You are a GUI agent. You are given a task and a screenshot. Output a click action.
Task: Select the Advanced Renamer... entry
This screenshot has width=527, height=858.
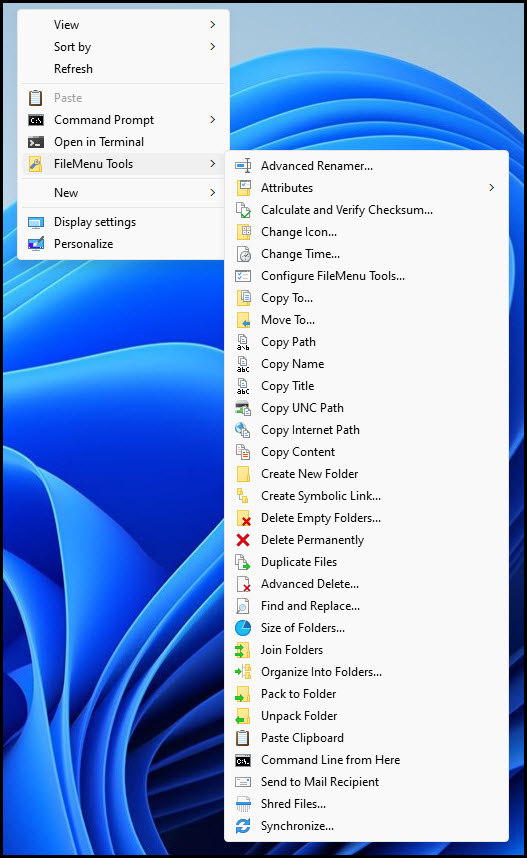click(x=366, y=165)
